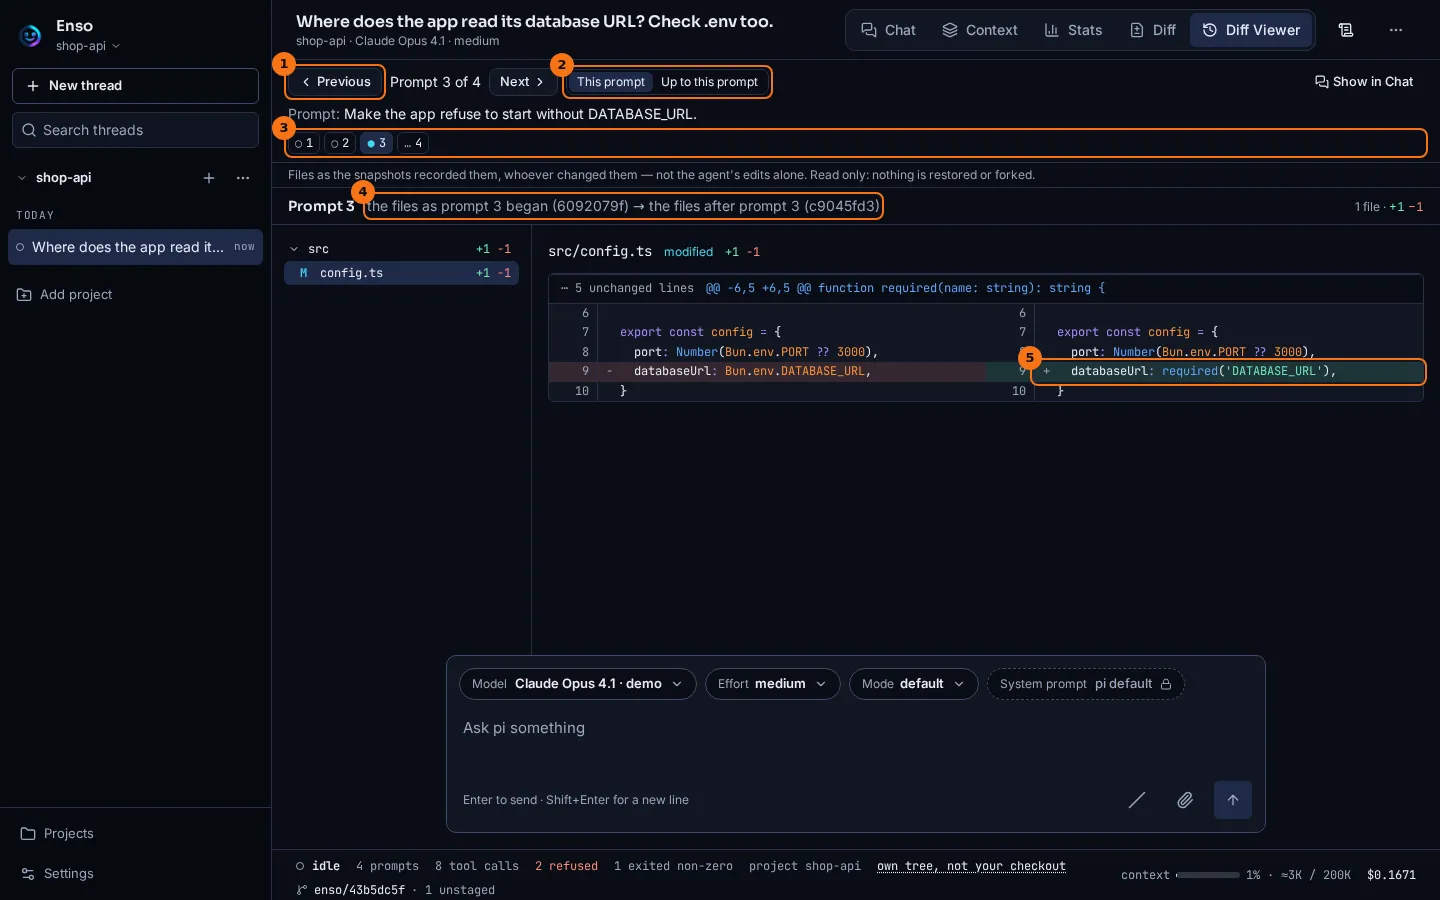Open the Effort medium dropdown
This screenshot has width=1440, height=900.
point(772,684)
